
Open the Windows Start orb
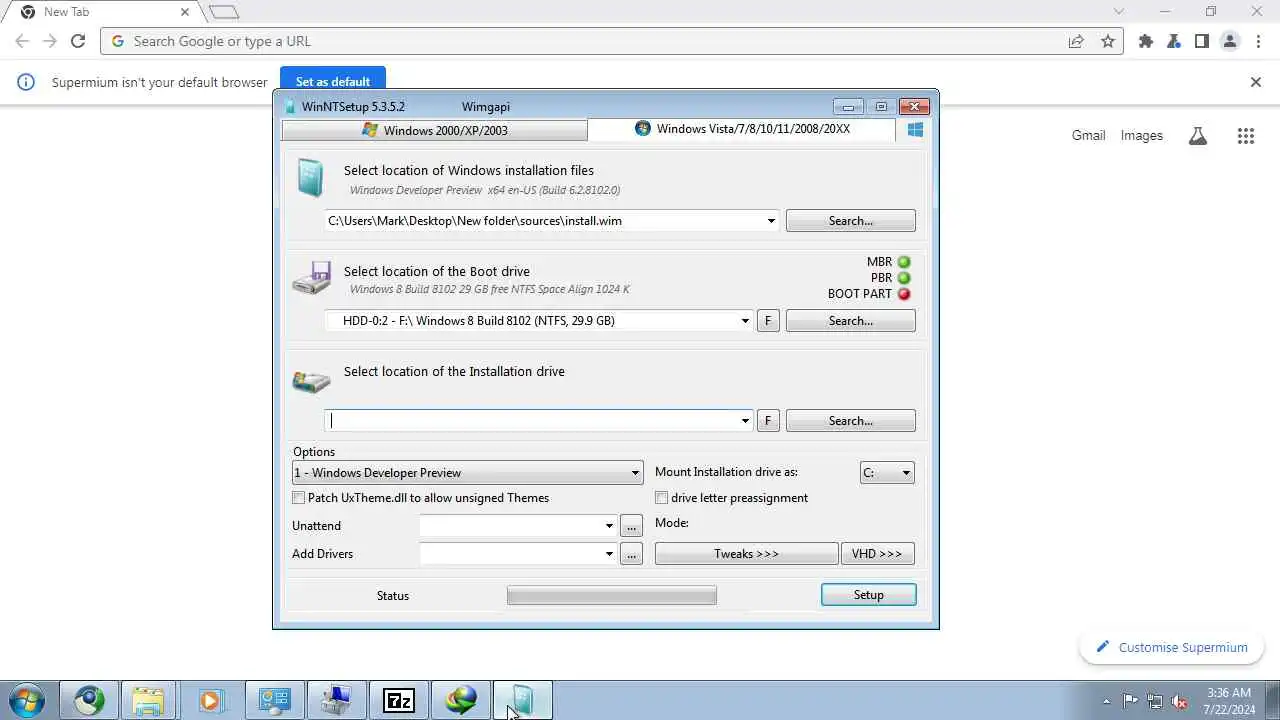click(27, 701)
